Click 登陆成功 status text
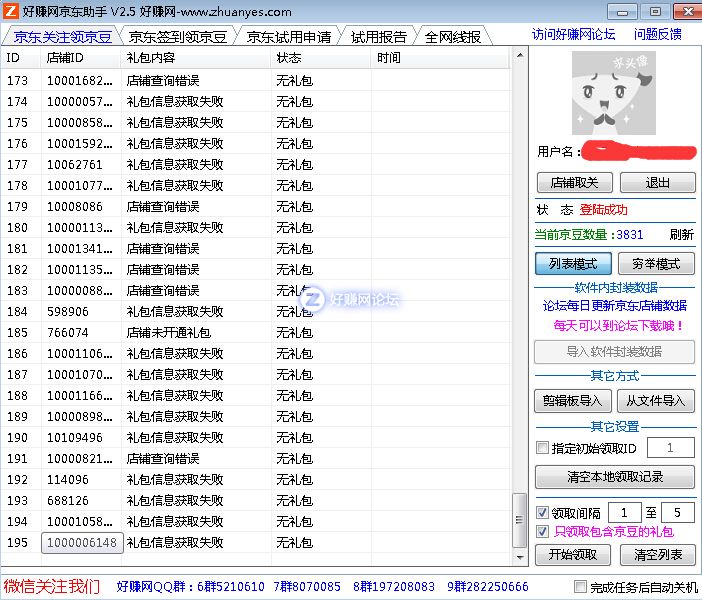This screenshot has height=600, width=702. [x=604, y=210]
